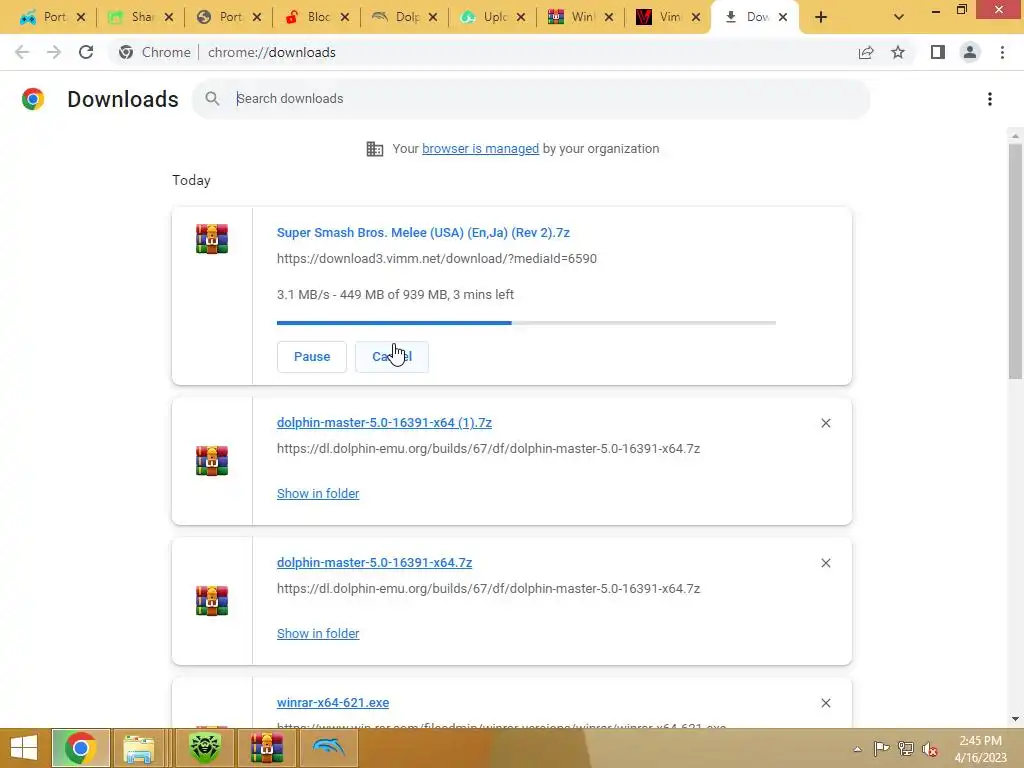Open Chrome's three-dot menu in toolbar
The height and width of the screenshot is (768, 1024).
point(1002,52)
